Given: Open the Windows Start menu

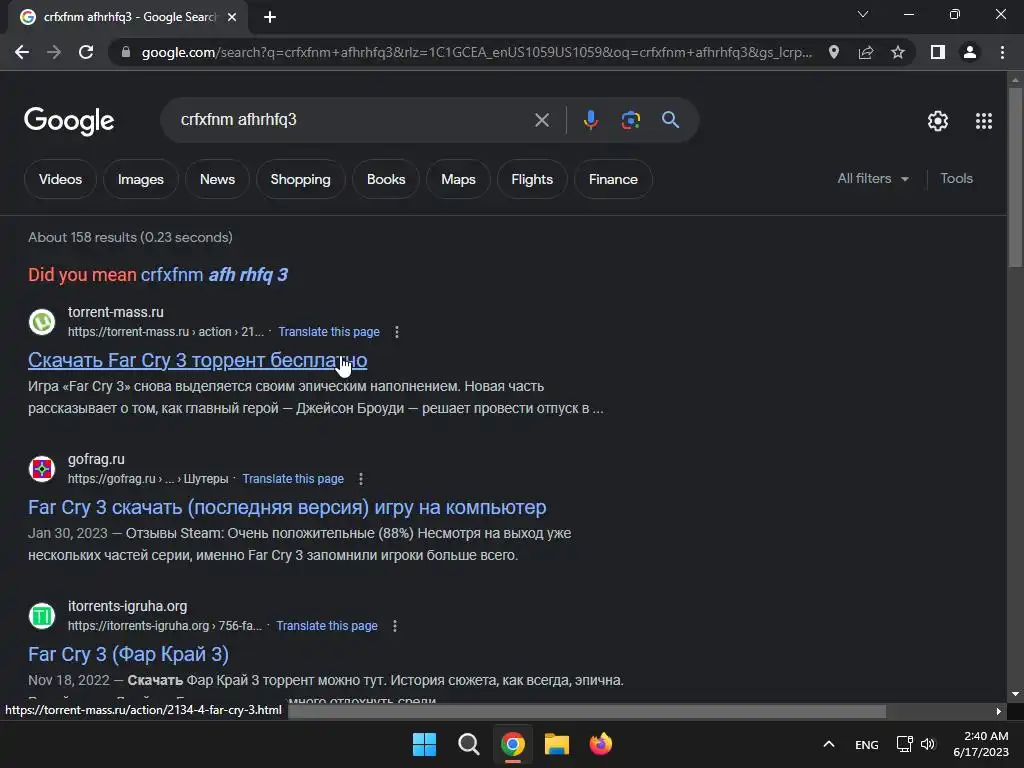Looking at the screenshot, I should pyautogui.click(x=424, y=744).
